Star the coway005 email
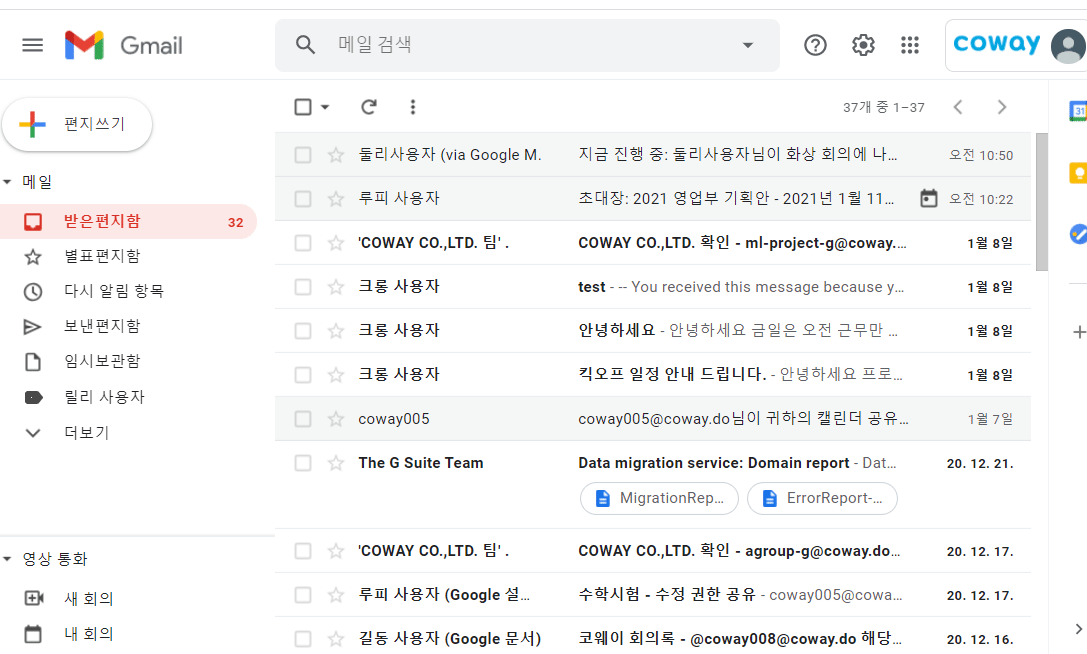The height and width of the screenshot is (654, 1087). [336, 419]
